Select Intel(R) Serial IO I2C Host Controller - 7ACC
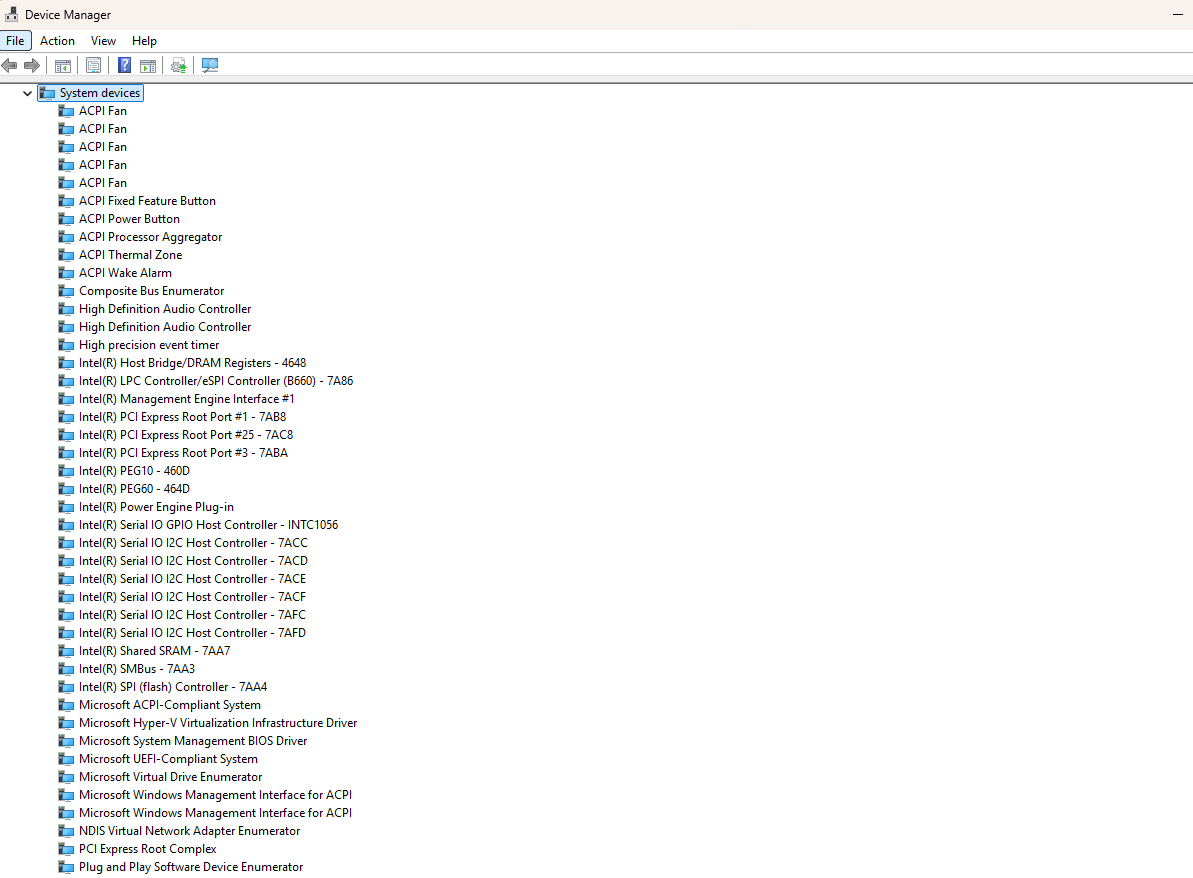Screen dimensions: 1193x878 coord(193,543)
